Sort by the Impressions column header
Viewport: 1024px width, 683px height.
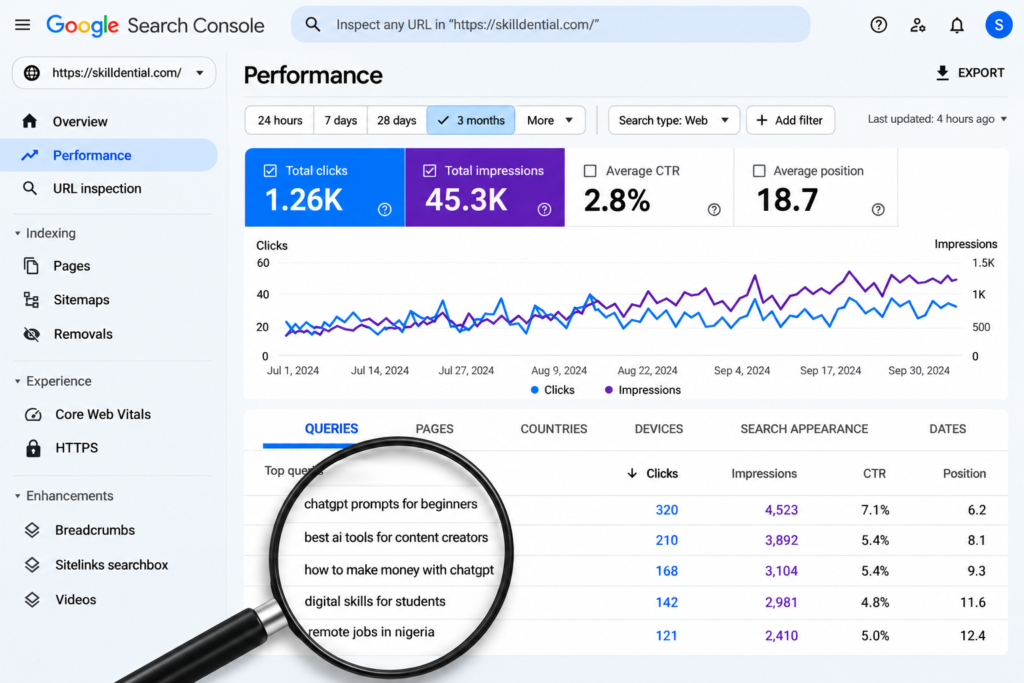tap(764, 473)
